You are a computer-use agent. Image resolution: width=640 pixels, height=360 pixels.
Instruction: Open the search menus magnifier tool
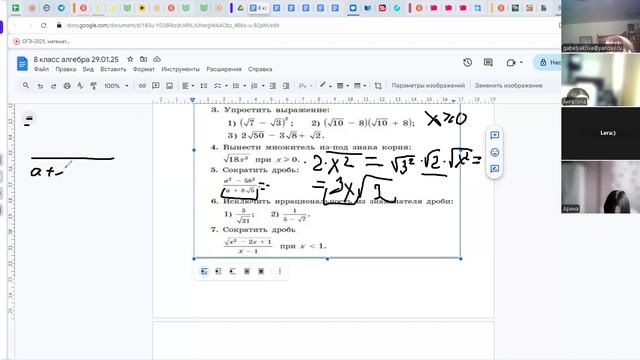pos(26,85)
